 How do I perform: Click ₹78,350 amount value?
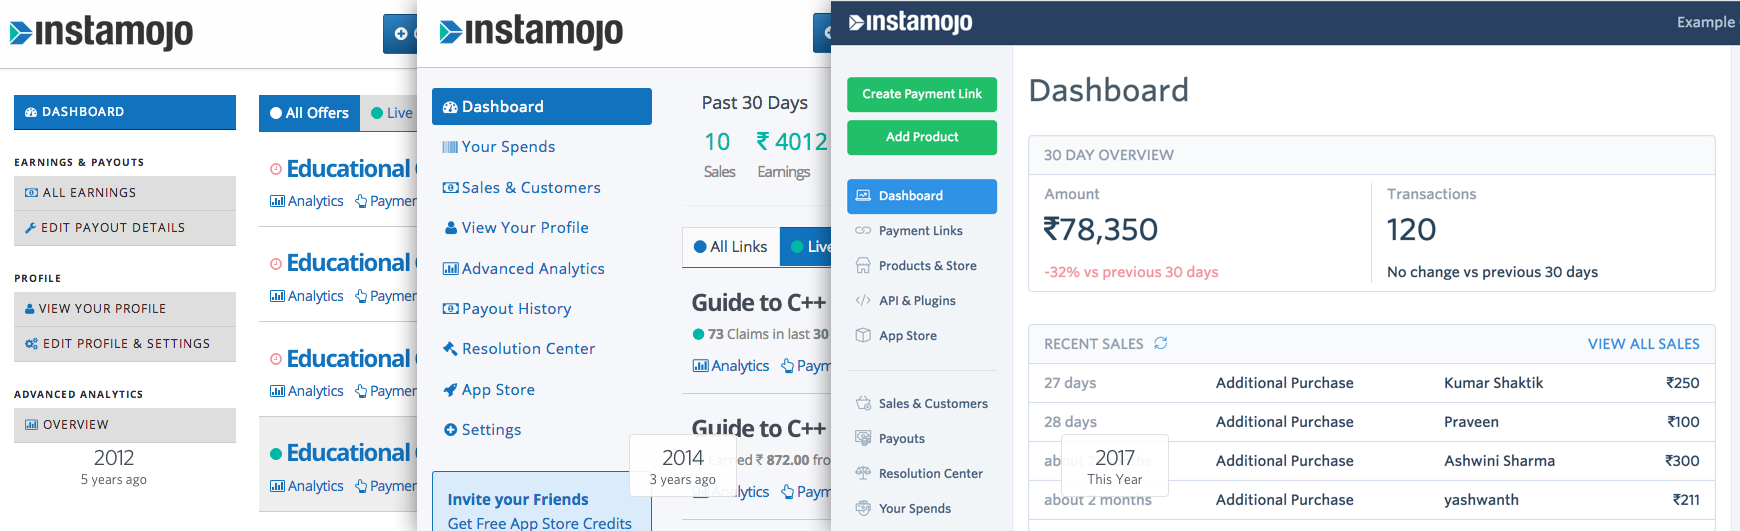[1101, 230]
